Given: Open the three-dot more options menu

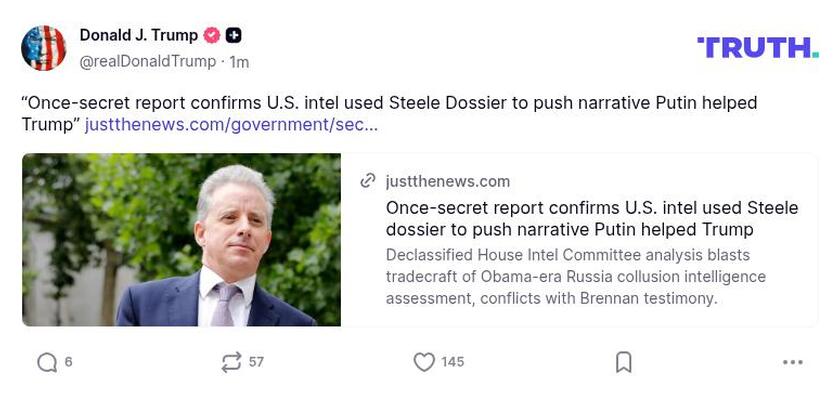Looking at the screenshot, I should pyautogui.click(x=793, y=362).
